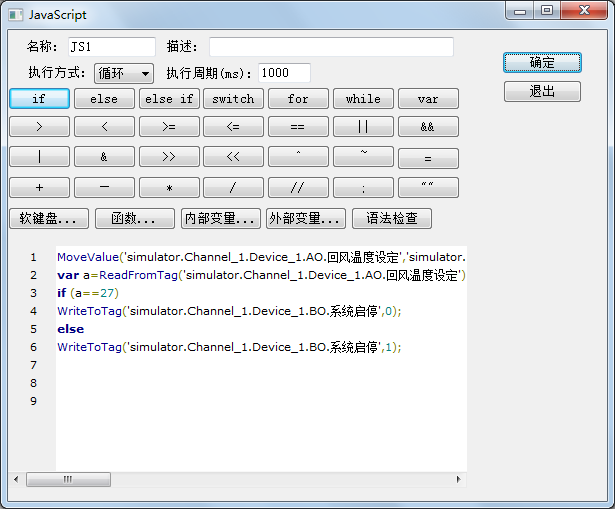Viewport: 615px width, 509px height.
Task: Click code line 1 starting with MoveValue
Action: coord(261,257)
